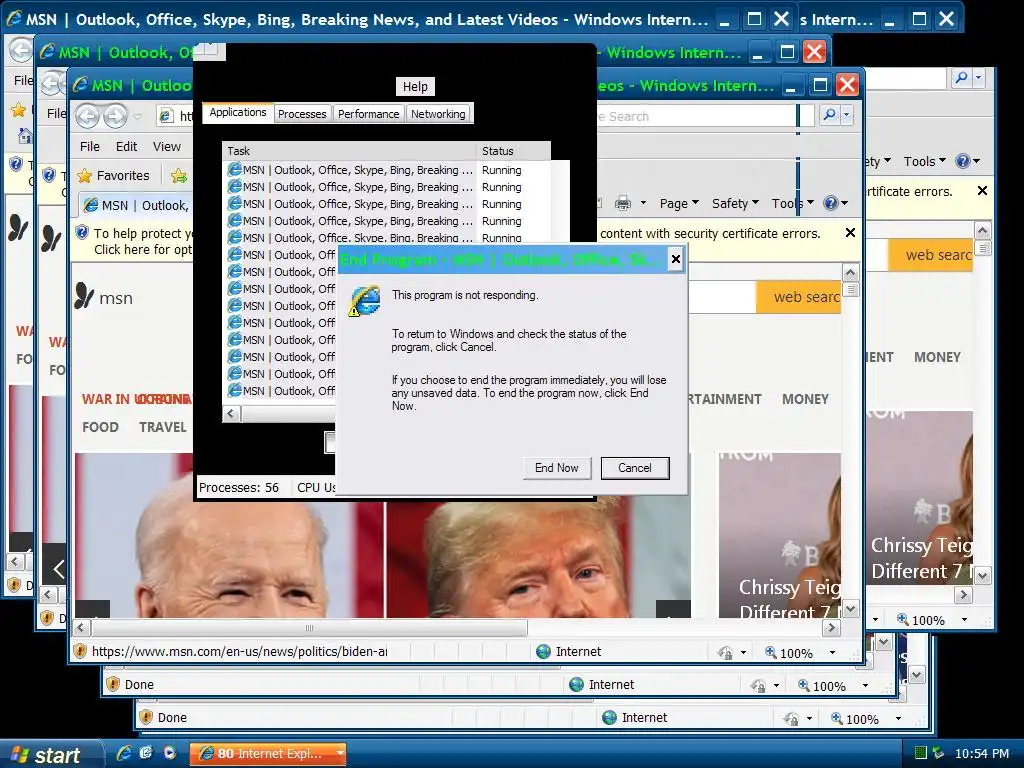Select MSN Outlook page tab in front window
Viewport: 1024px width, 768px height.
pos(136,205)
